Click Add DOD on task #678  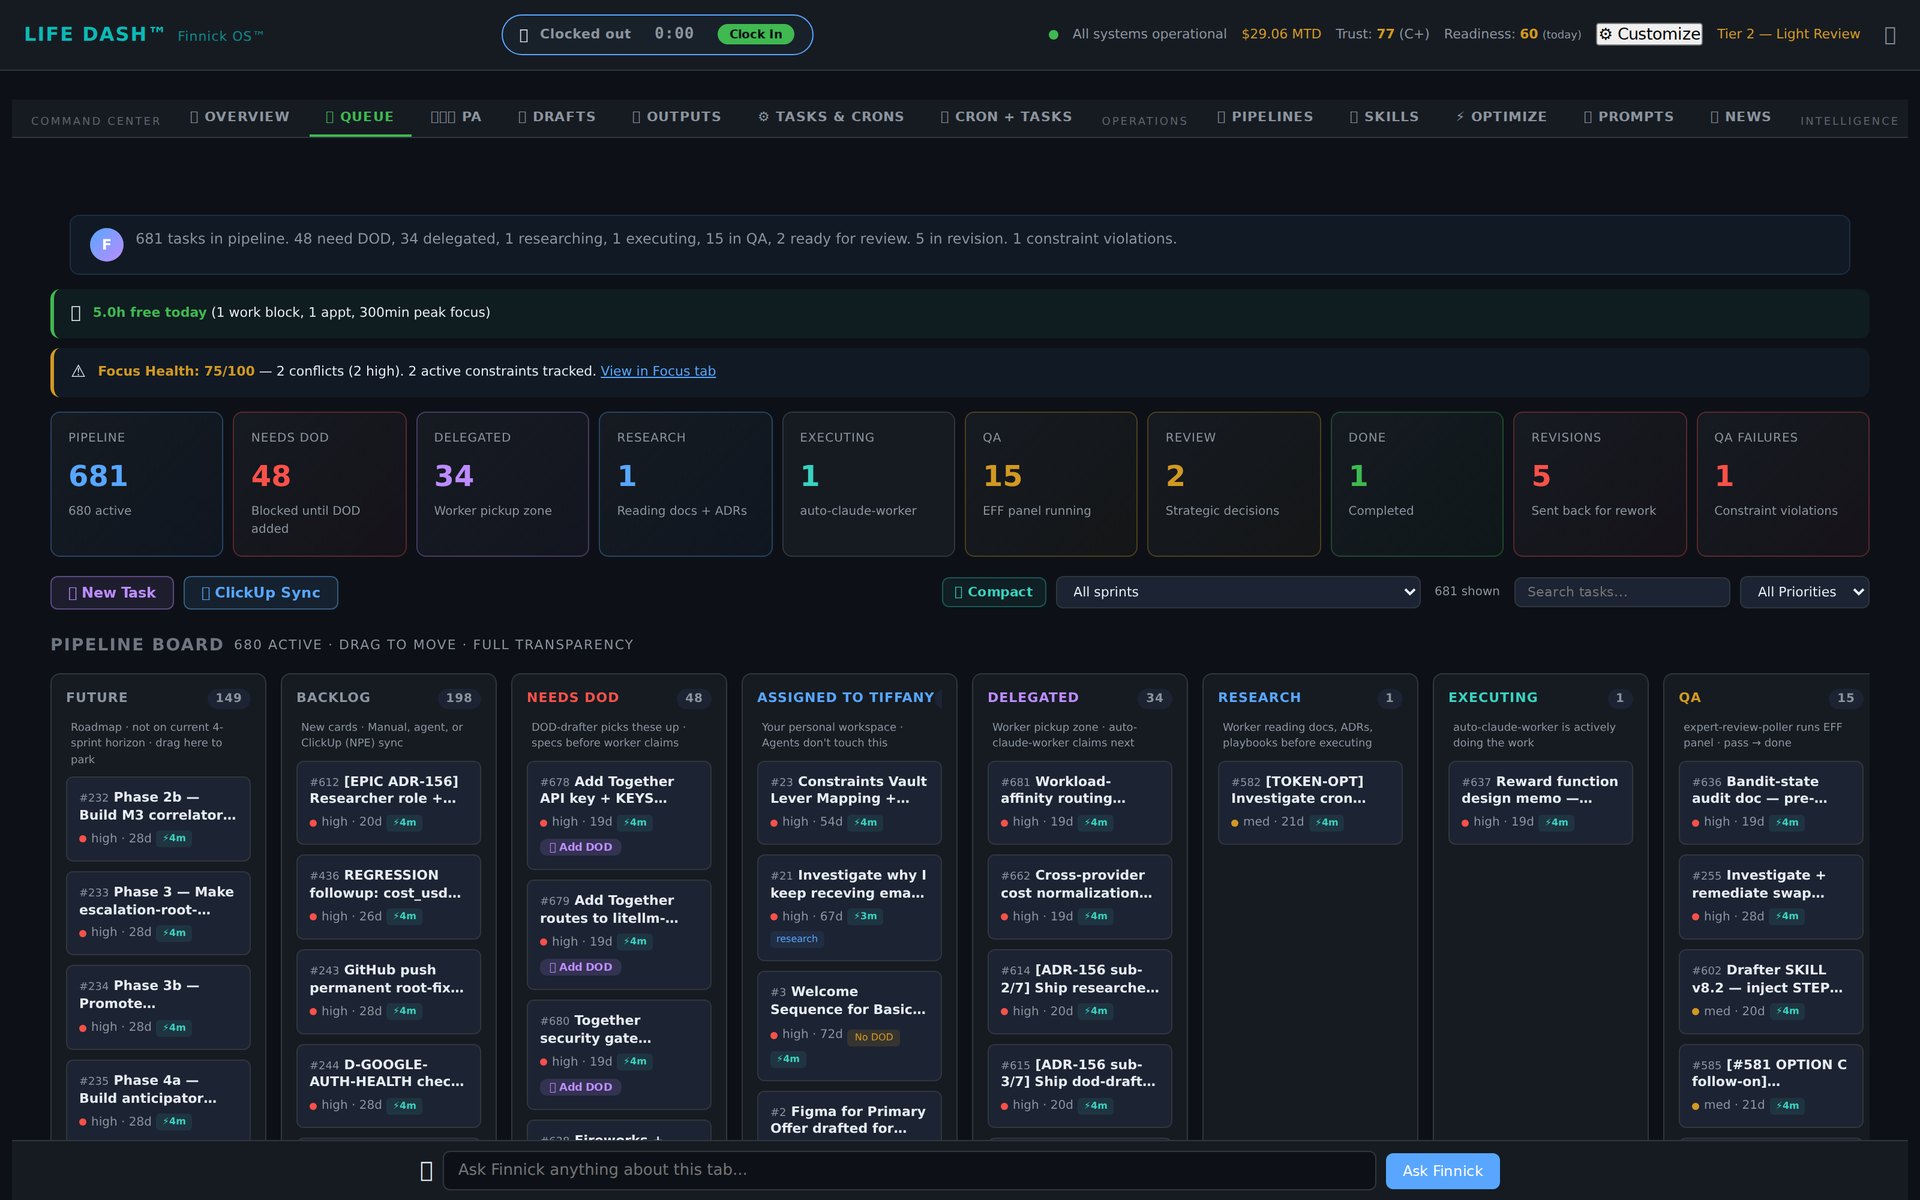(x=581, y=847)
